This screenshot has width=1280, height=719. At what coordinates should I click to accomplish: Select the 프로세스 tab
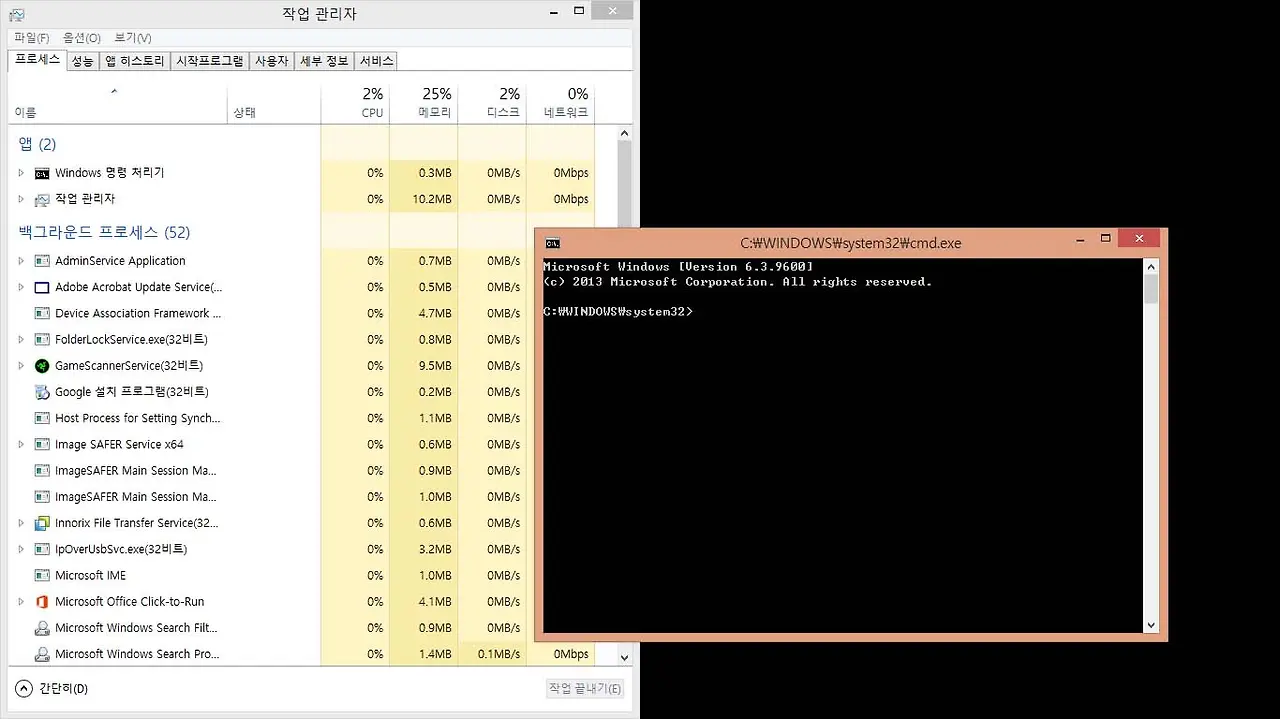point(38,60)
